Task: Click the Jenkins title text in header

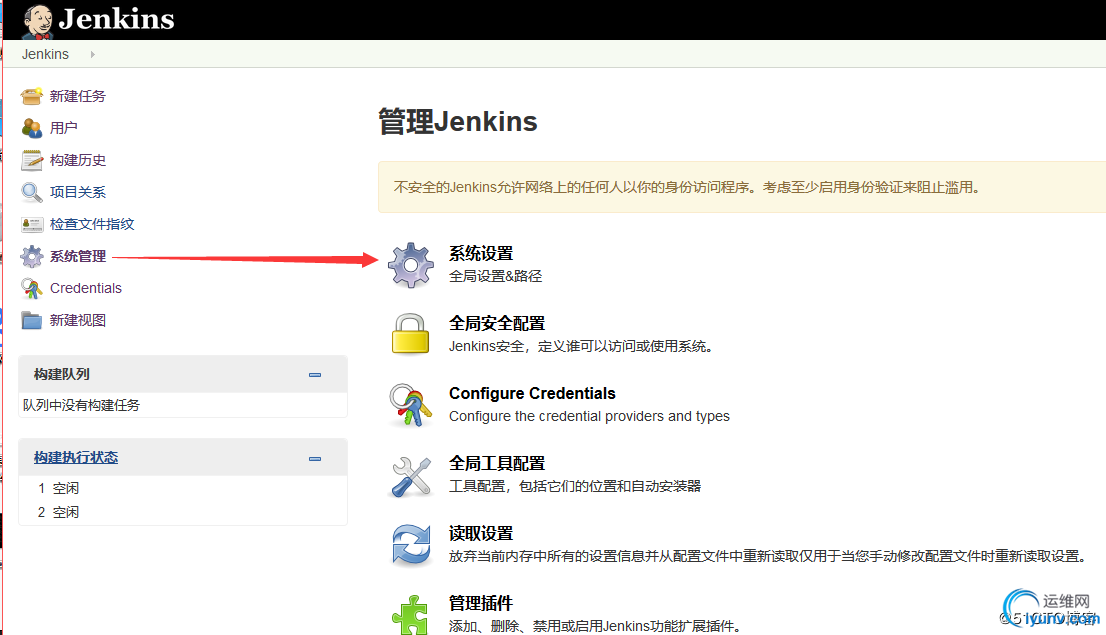Action: pyautogui.click(x=116, y=19)
